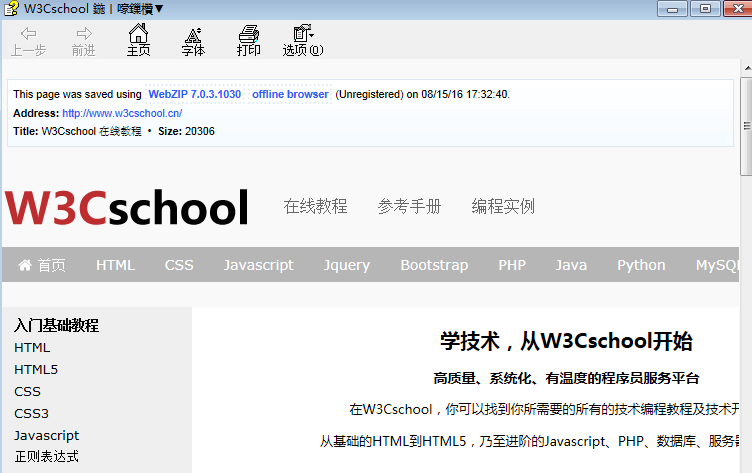Click the Size: 20306 text
The width and height of the screenshot is (752, 473).
click(x=186, y=131)
